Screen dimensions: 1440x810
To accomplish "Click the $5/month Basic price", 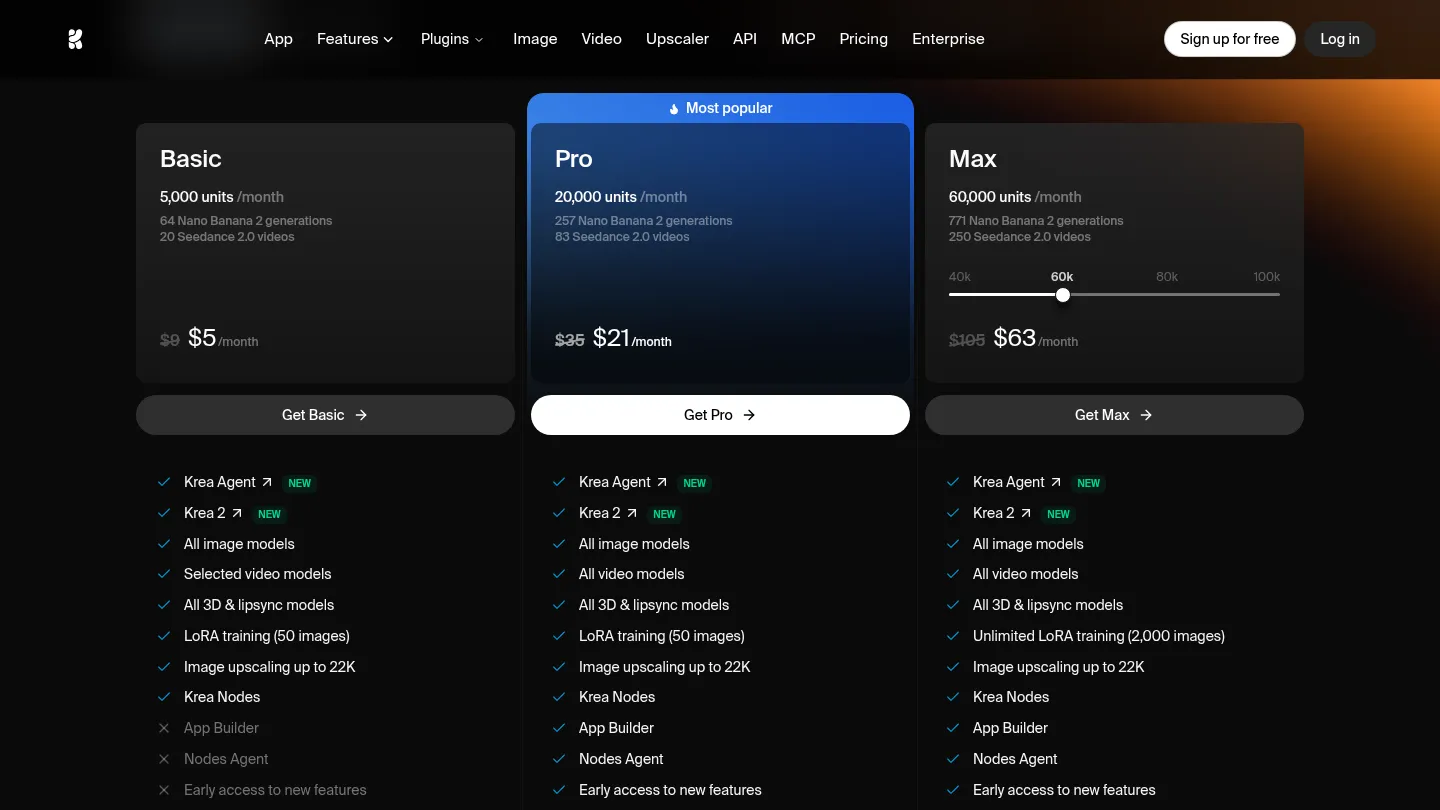I will (223, 338).
